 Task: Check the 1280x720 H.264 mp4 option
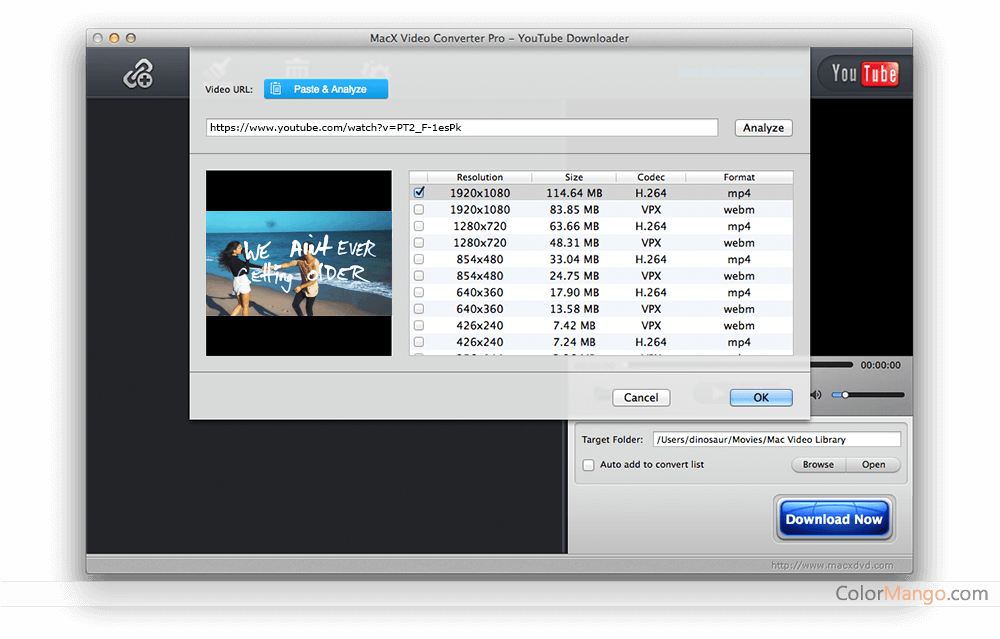coord(419,226)
